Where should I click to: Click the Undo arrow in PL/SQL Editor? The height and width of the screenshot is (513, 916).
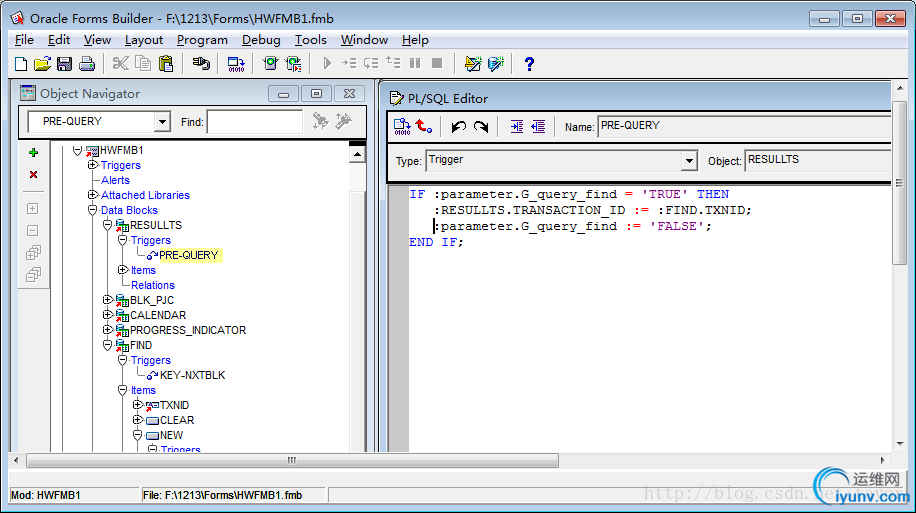tap(459, 126)
